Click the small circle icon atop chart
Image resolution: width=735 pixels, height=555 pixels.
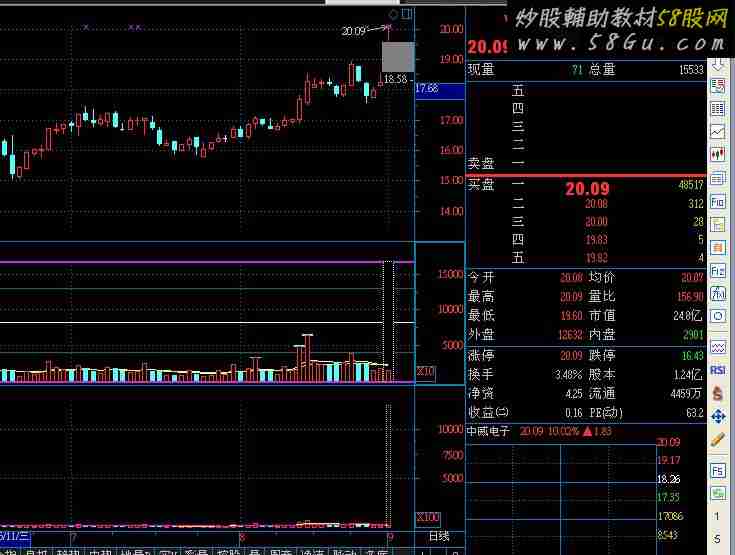click(x=393, y=15)
